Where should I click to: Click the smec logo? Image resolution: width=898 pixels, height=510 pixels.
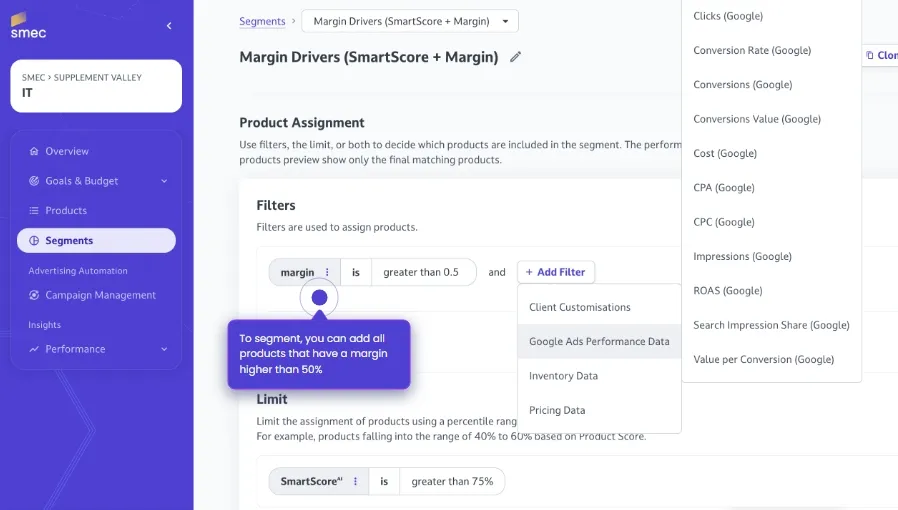point(27,26)
